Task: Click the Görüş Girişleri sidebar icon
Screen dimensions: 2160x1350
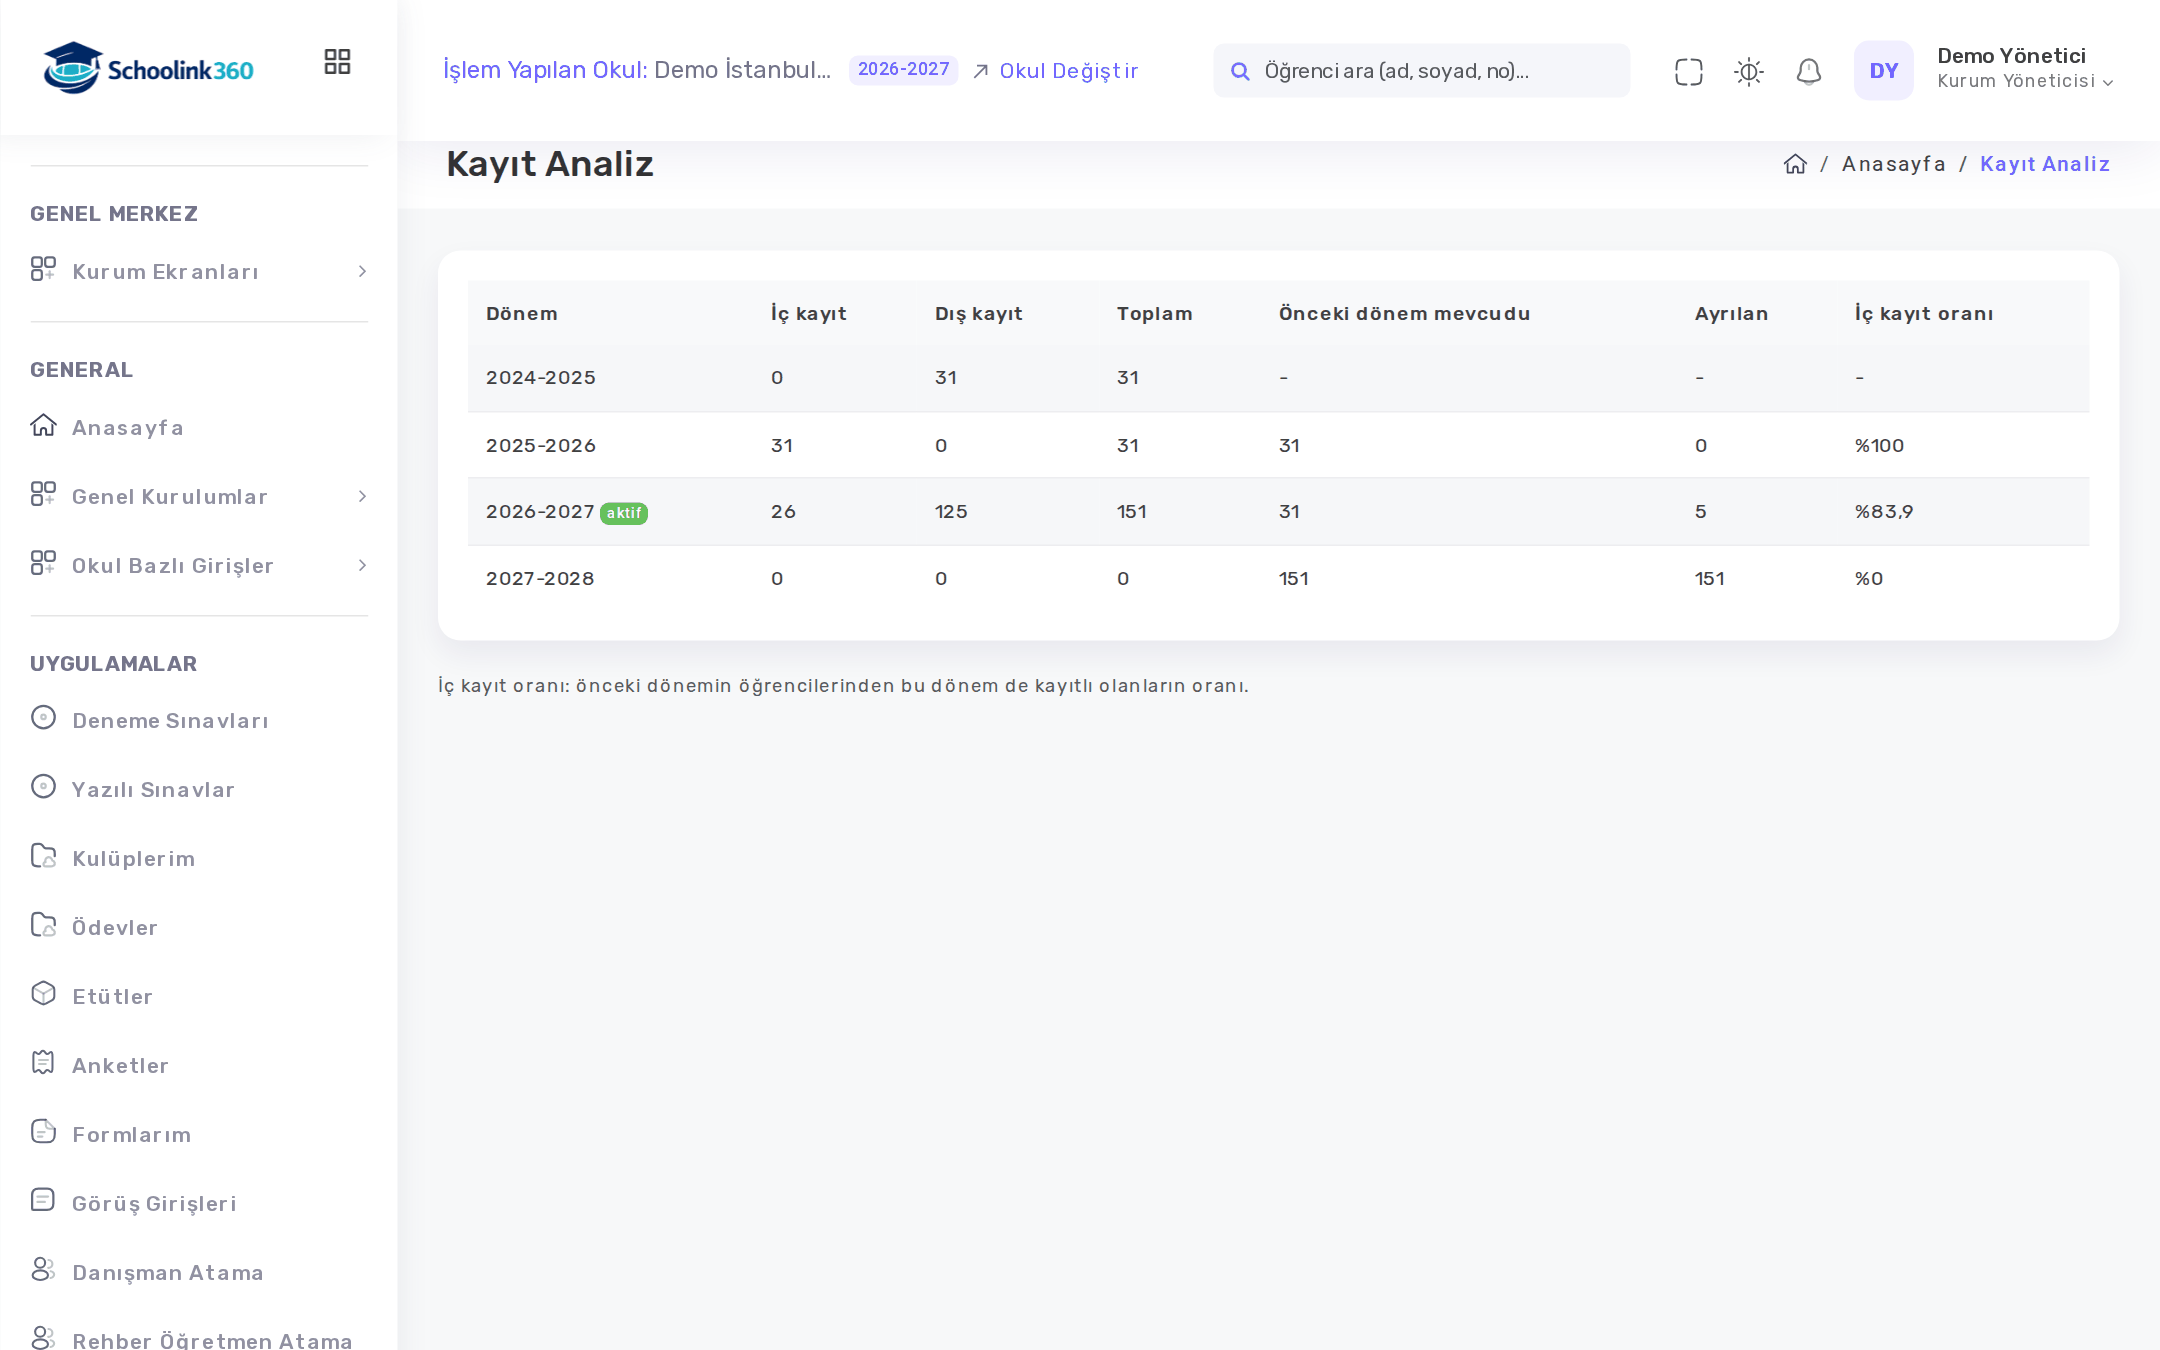Action: click(43, 1200)
